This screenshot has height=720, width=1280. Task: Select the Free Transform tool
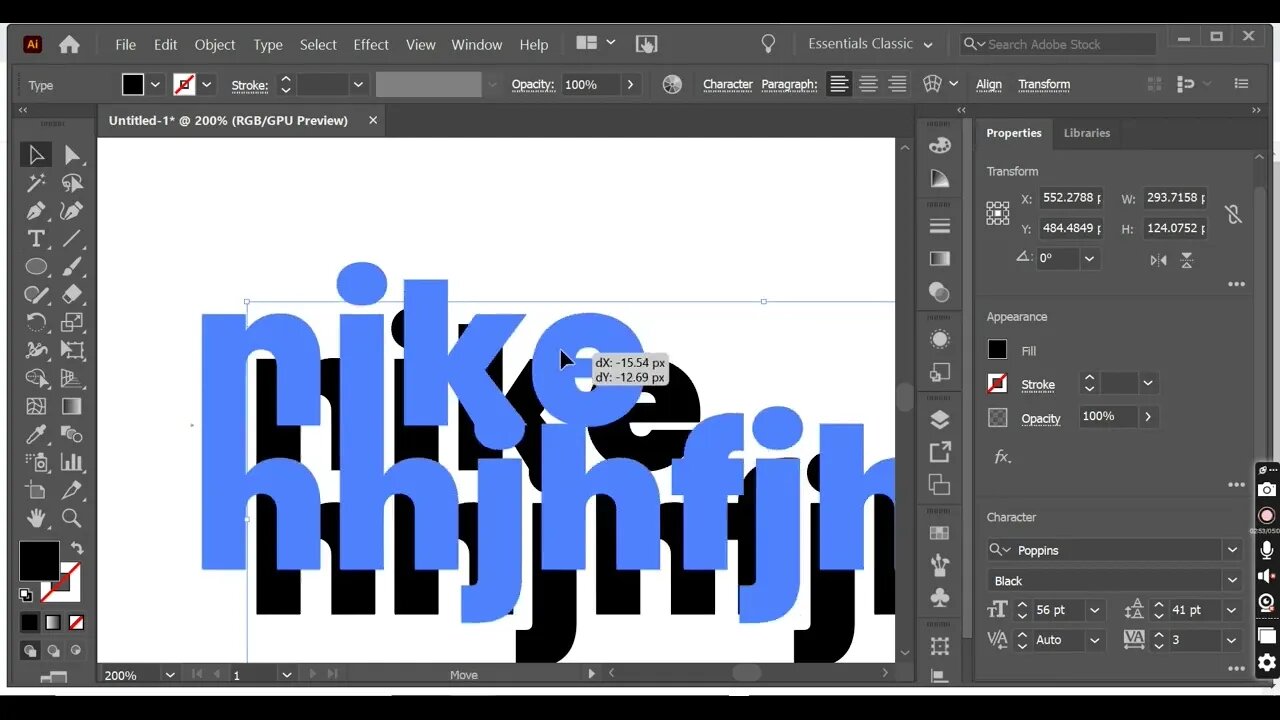pos(72,350)
